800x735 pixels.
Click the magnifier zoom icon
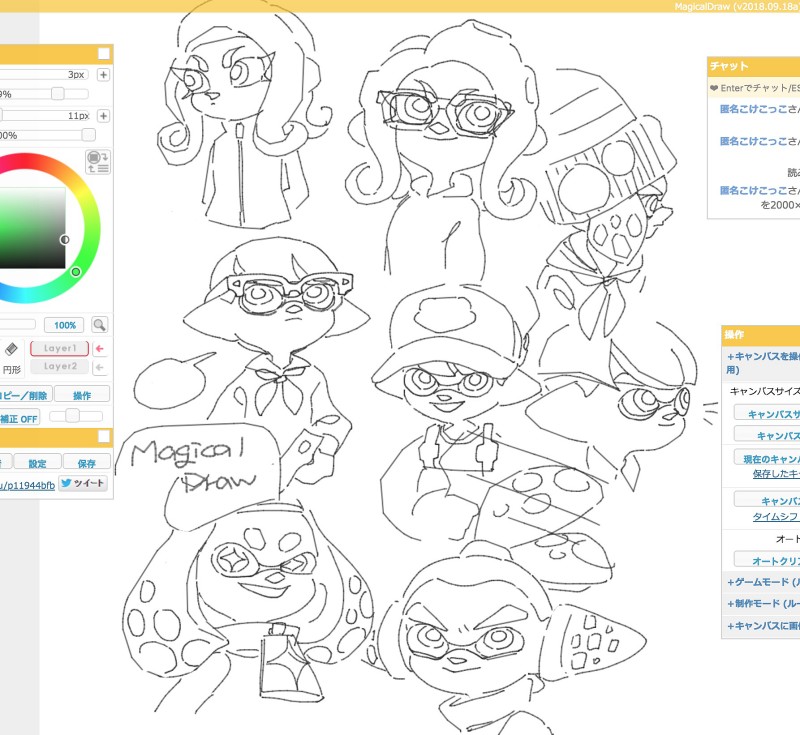pos(99,324)
